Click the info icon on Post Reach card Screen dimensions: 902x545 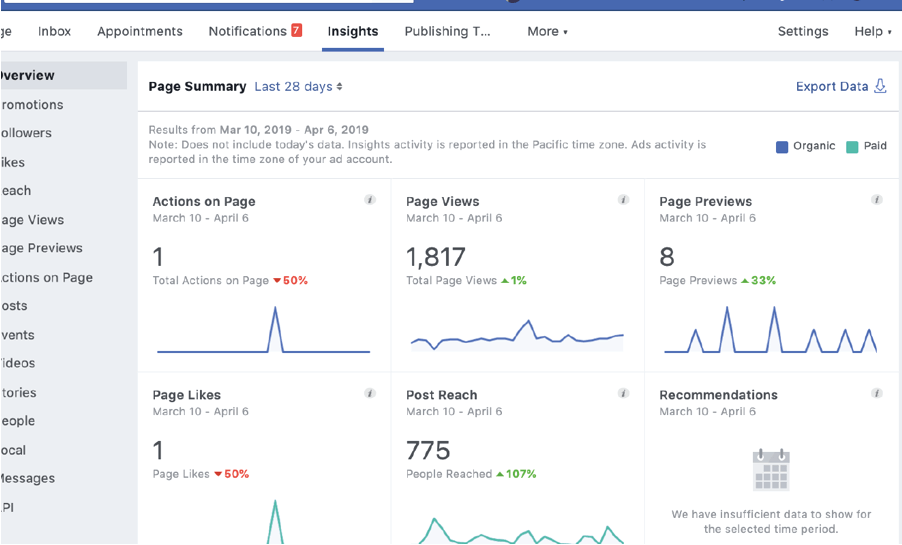coord(623,394)
